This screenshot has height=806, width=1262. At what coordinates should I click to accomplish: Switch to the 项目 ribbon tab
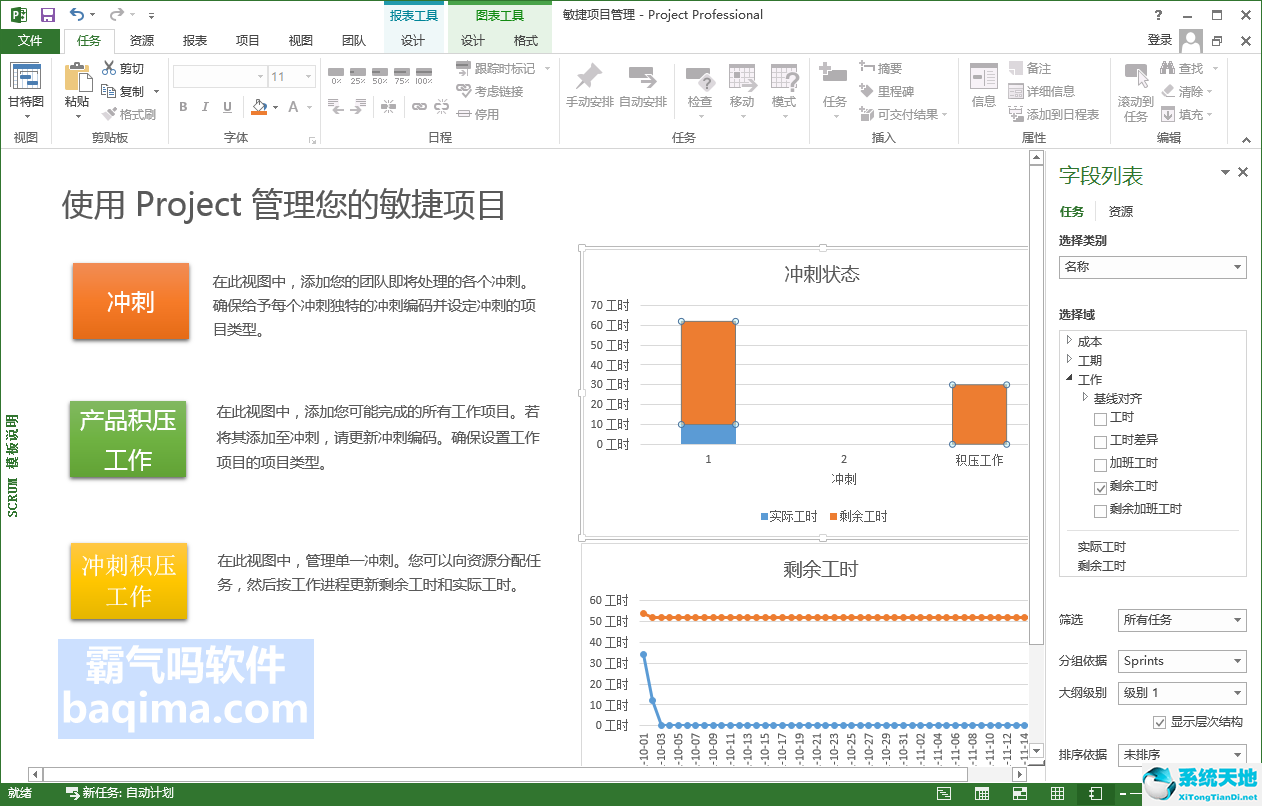click(248, 41)
